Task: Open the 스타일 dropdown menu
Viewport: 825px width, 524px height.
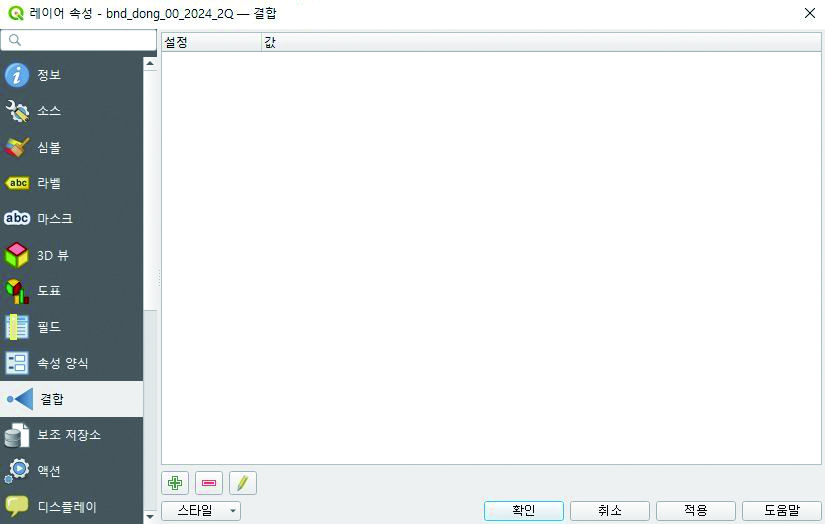Action: point(201,511)
